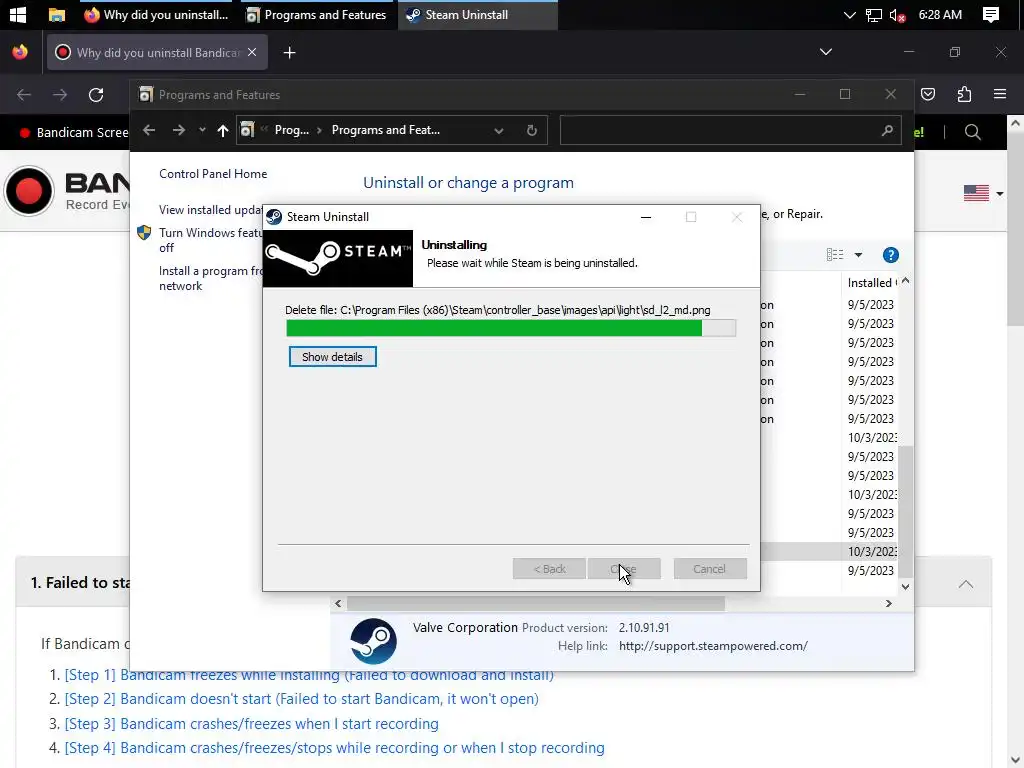This screenshot has height=768, width=1024.
Task: Click the Back button in Steam Uninstall
Action: [549, 569]
